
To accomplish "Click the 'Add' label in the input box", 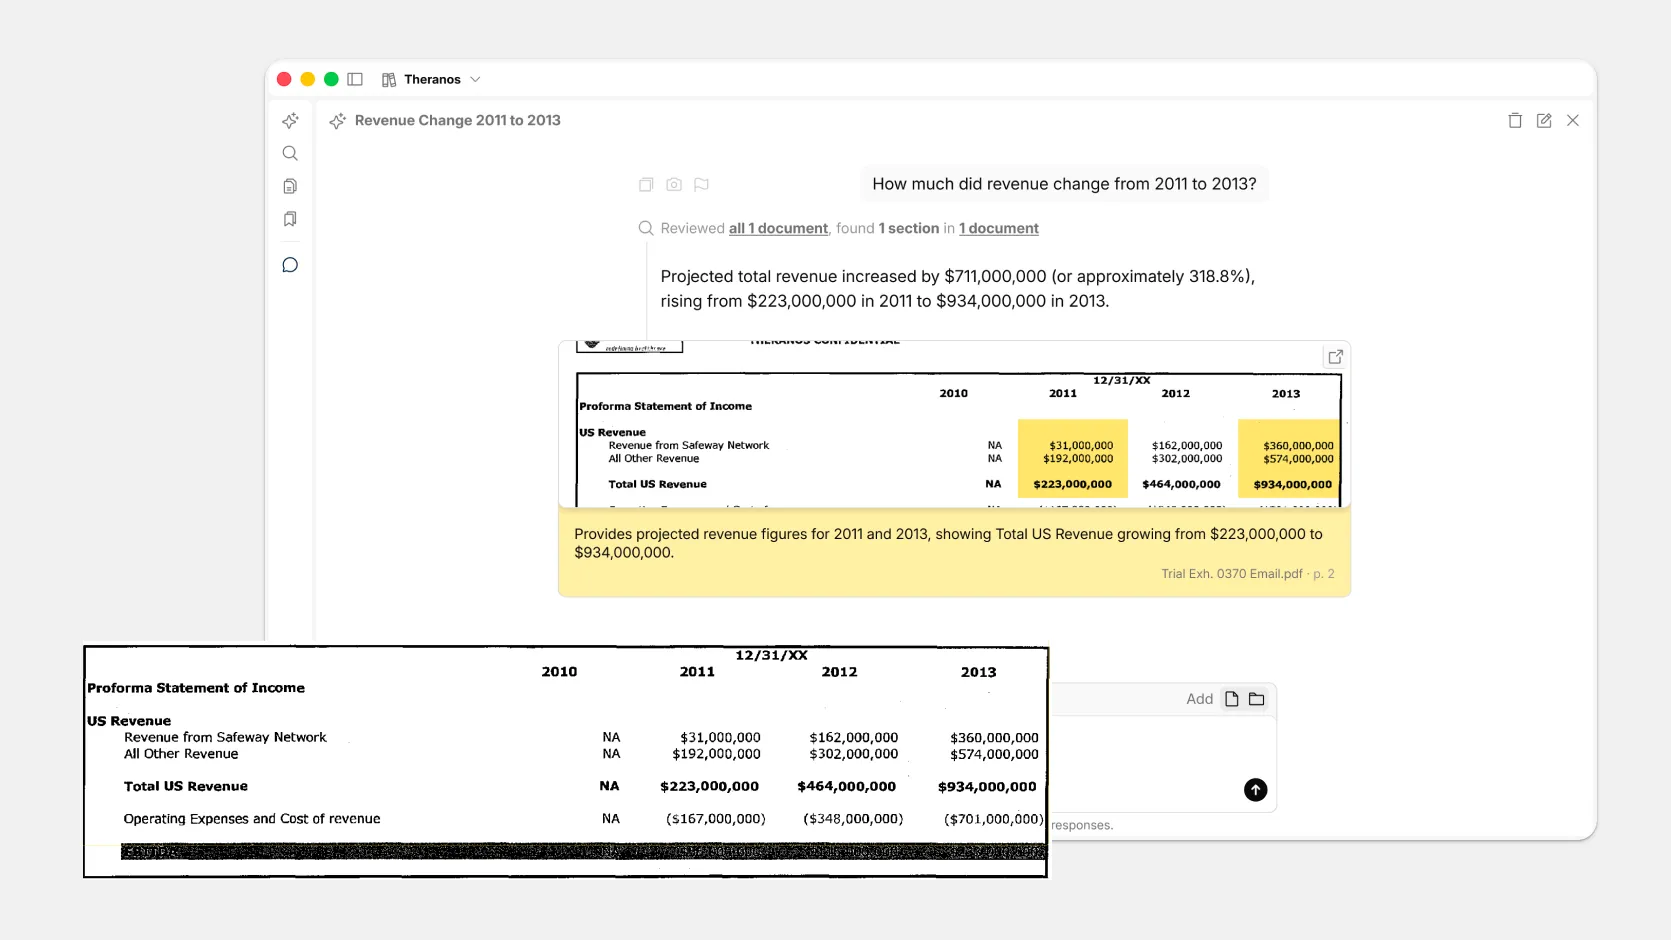I will click(x=1199, y=699).
